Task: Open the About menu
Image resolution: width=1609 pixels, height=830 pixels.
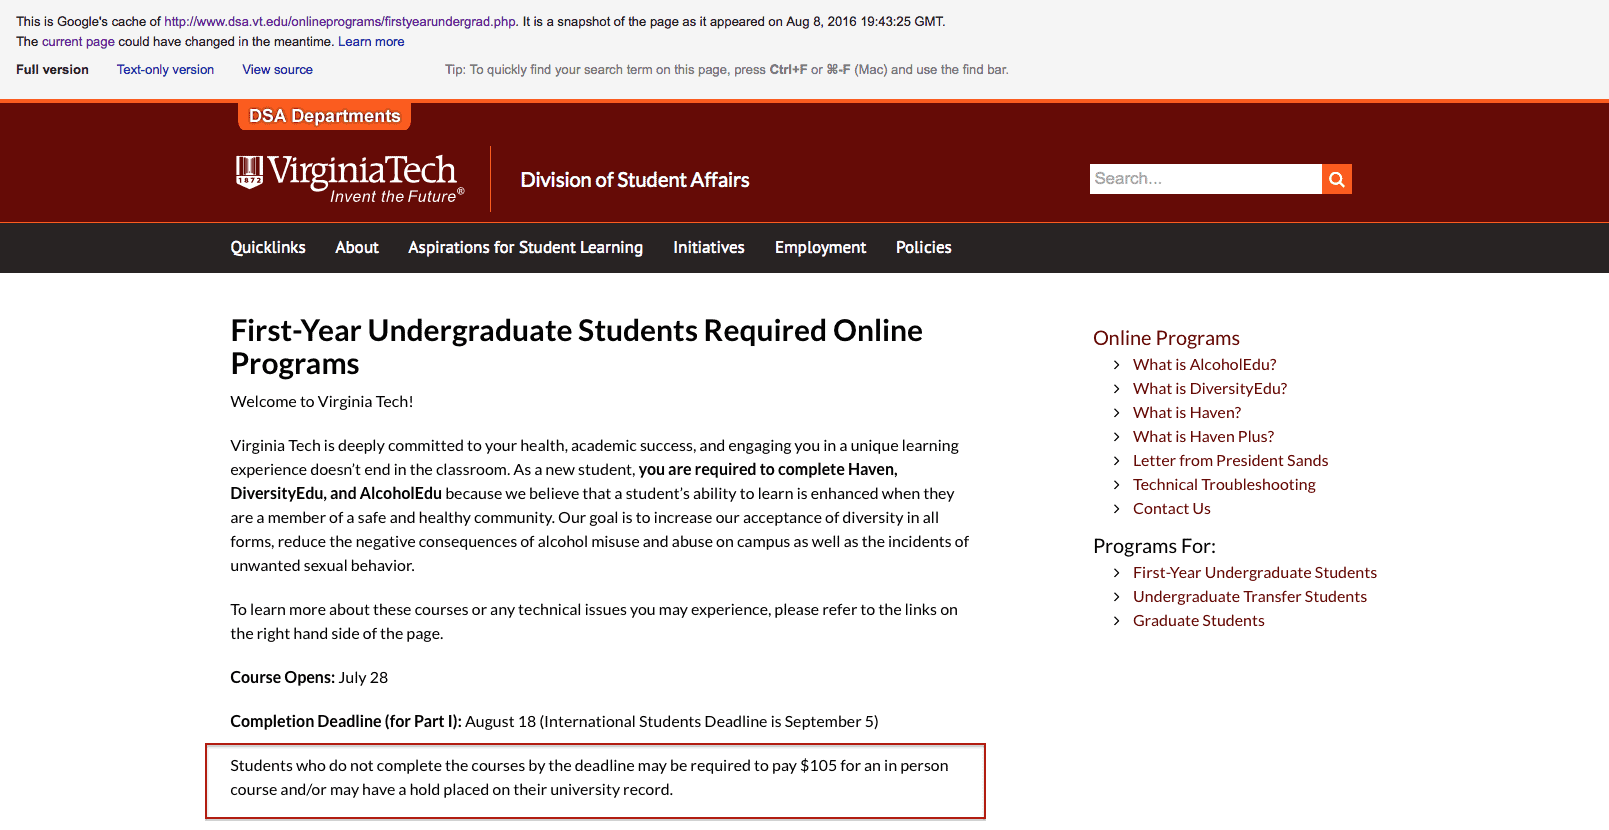Action: (x=357, y=247)
